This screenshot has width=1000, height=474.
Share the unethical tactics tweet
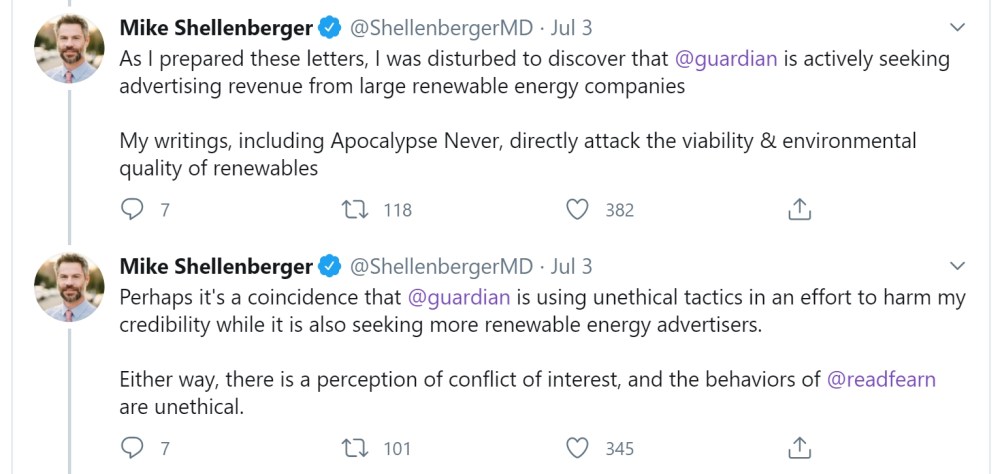(799, 447)
